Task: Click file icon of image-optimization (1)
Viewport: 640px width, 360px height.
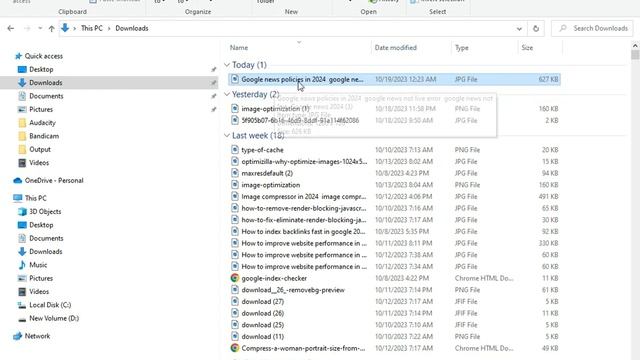Action: pyautogui.click(x=235, y=109)
